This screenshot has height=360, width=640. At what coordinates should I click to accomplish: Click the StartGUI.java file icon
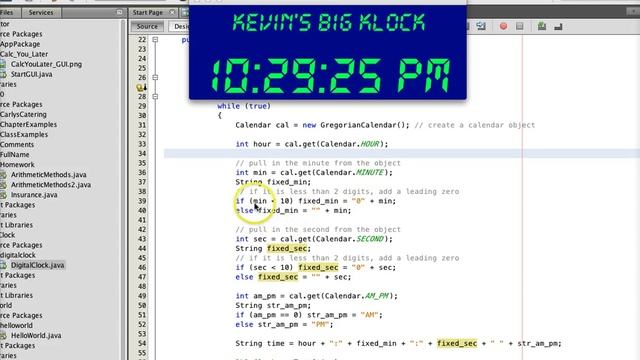coord(3,74)
